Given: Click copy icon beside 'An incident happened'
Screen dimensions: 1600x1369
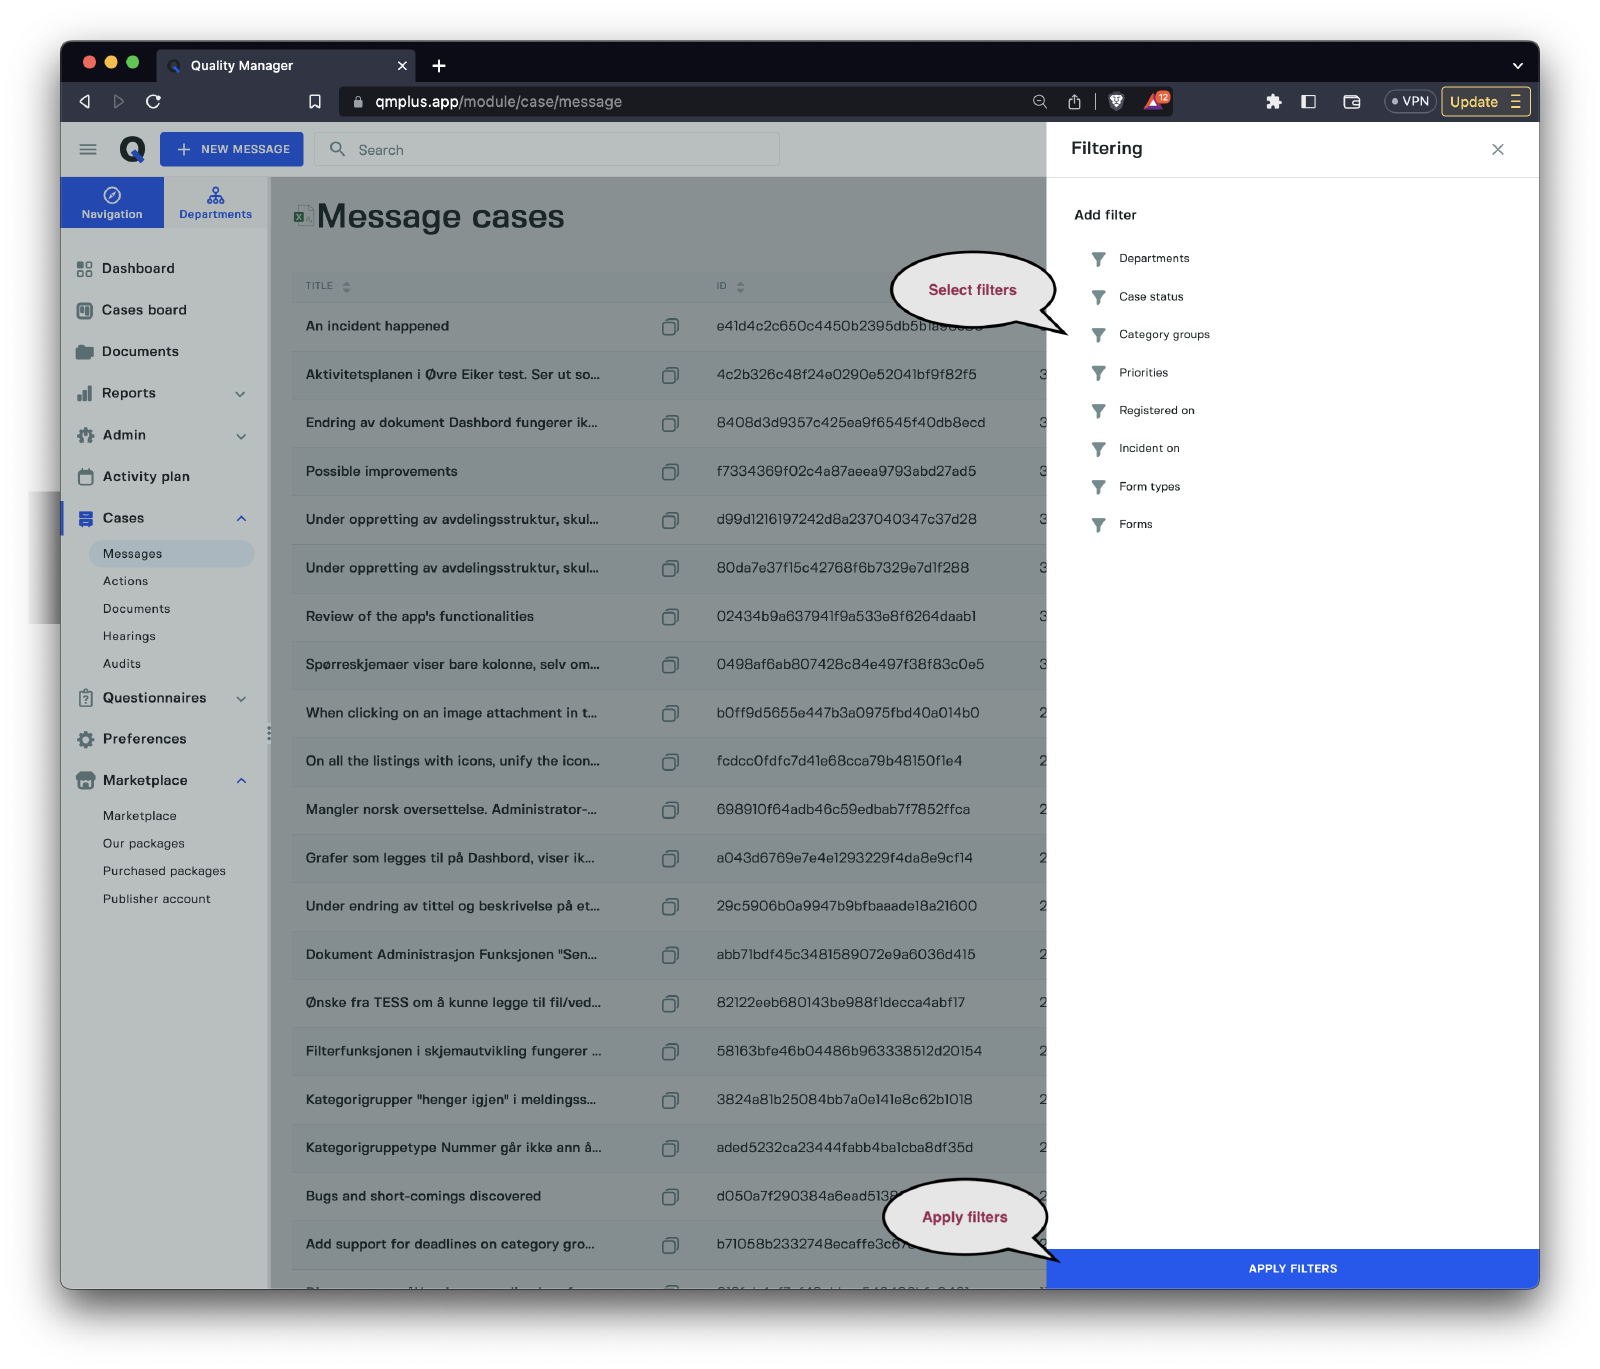Looking at the screenshot, I should coord(670,327).
